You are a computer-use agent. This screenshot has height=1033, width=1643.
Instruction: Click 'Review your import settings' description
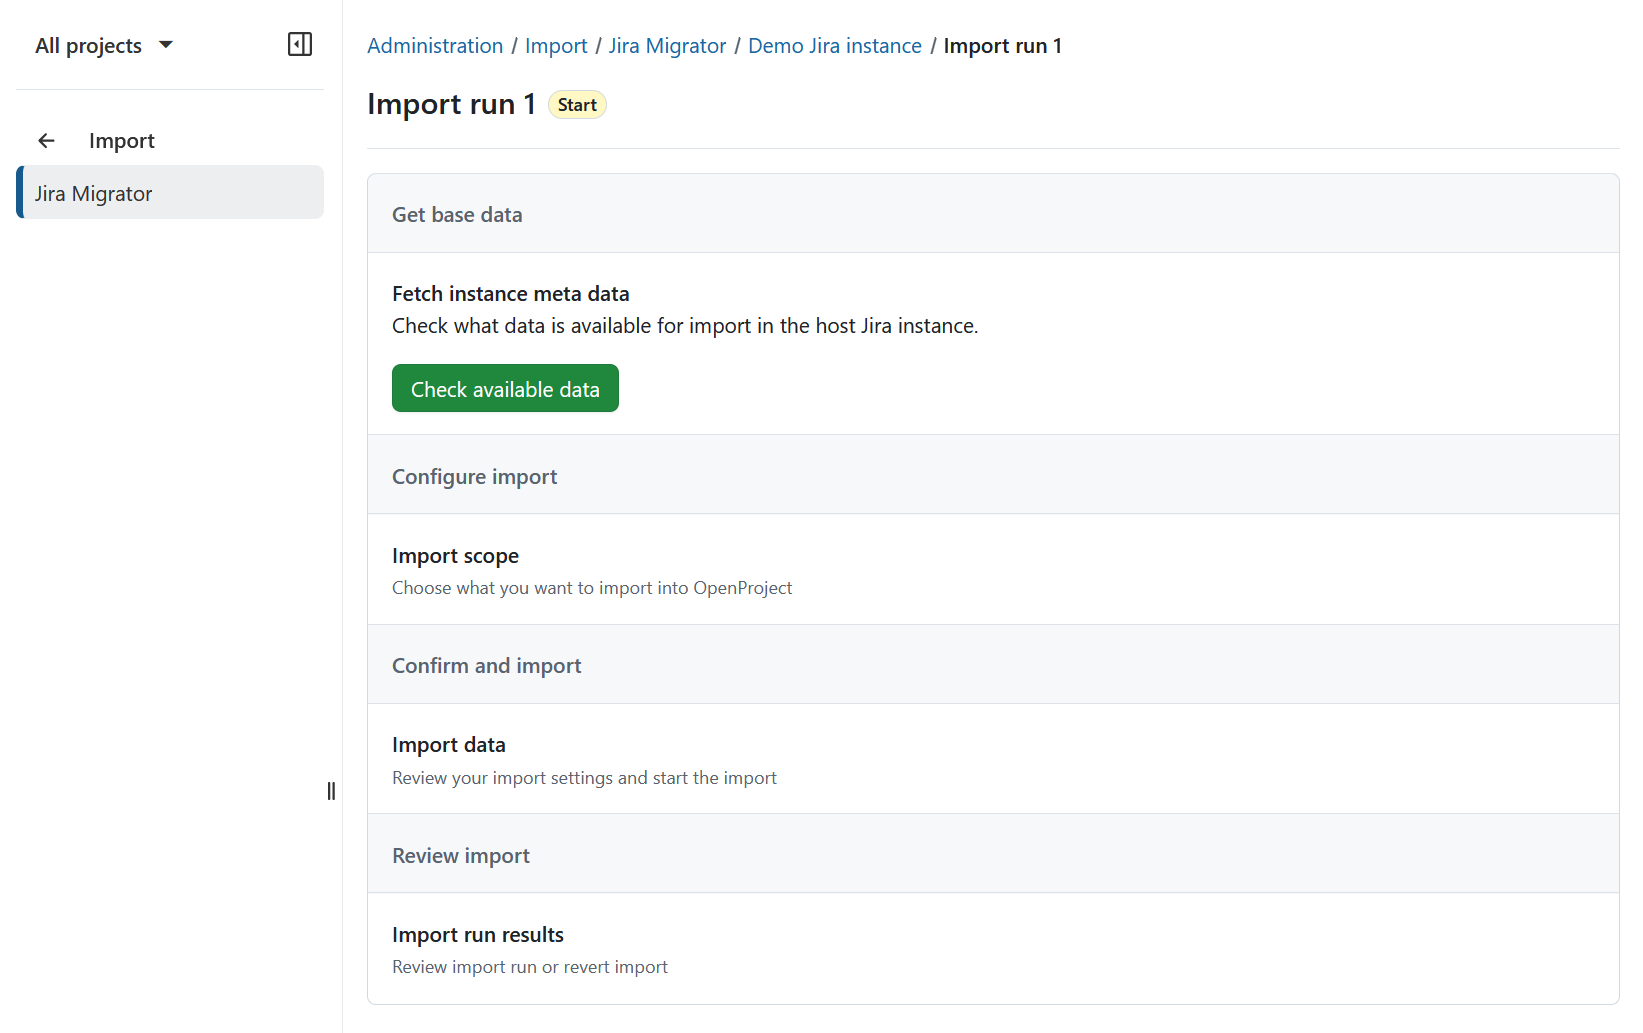click(584, 778)
